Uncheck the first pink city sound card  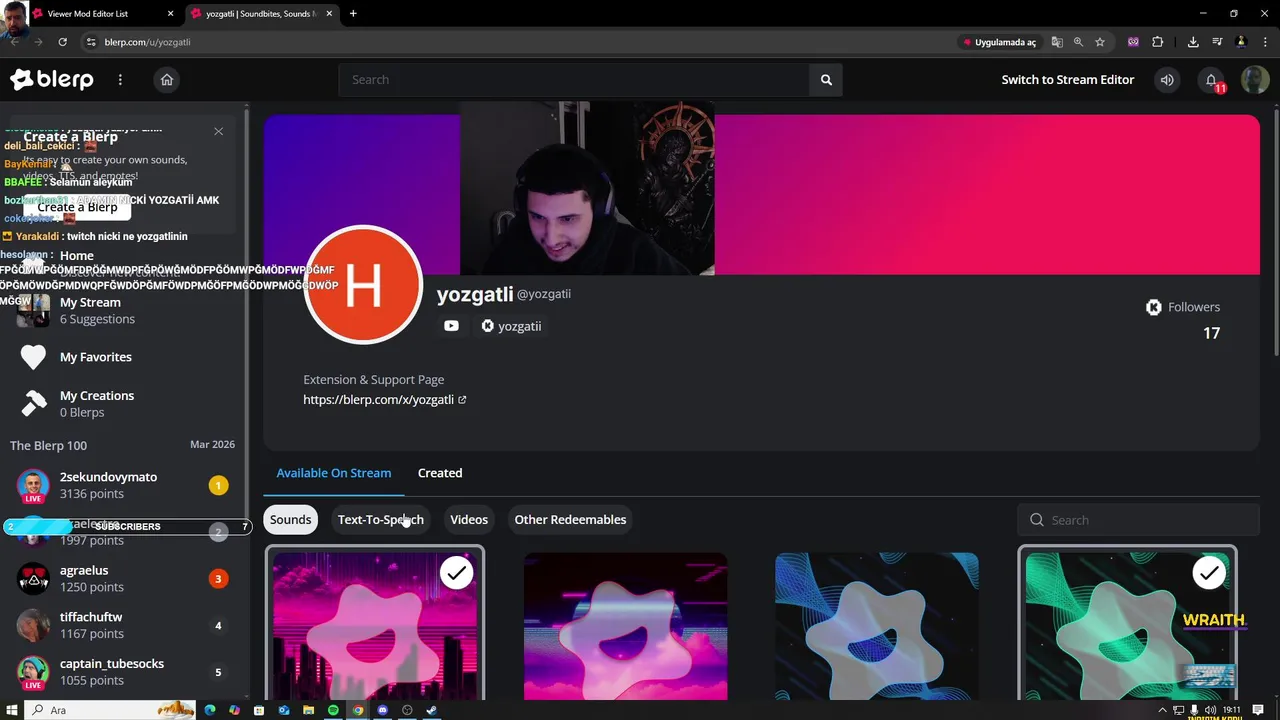point(457,573)
